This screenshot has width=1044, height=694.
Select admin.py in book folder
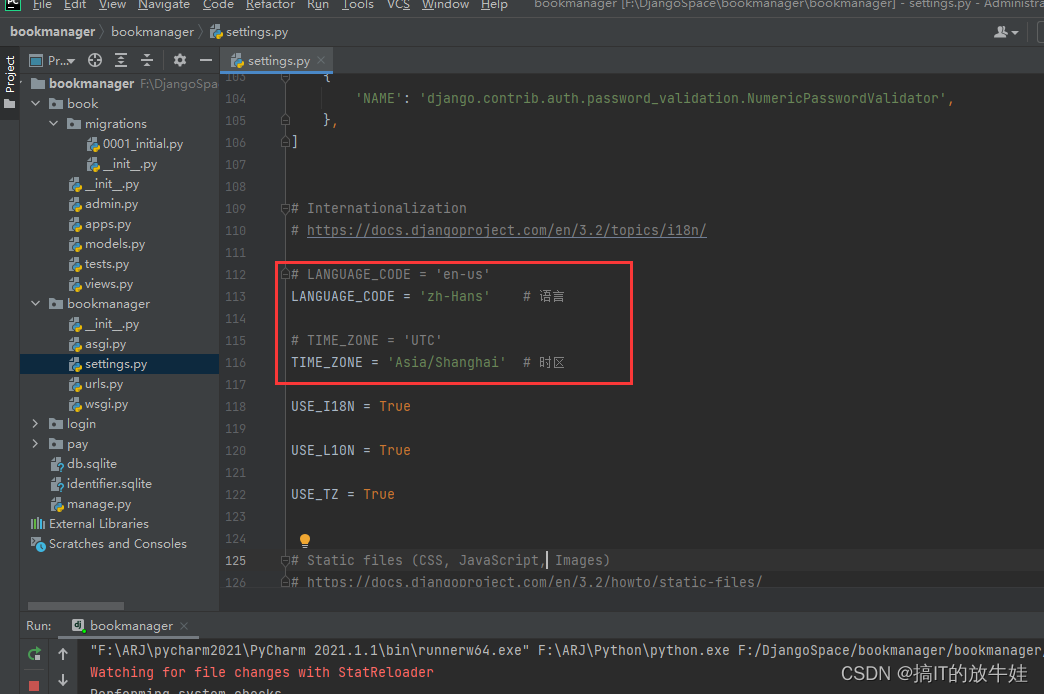103,204
